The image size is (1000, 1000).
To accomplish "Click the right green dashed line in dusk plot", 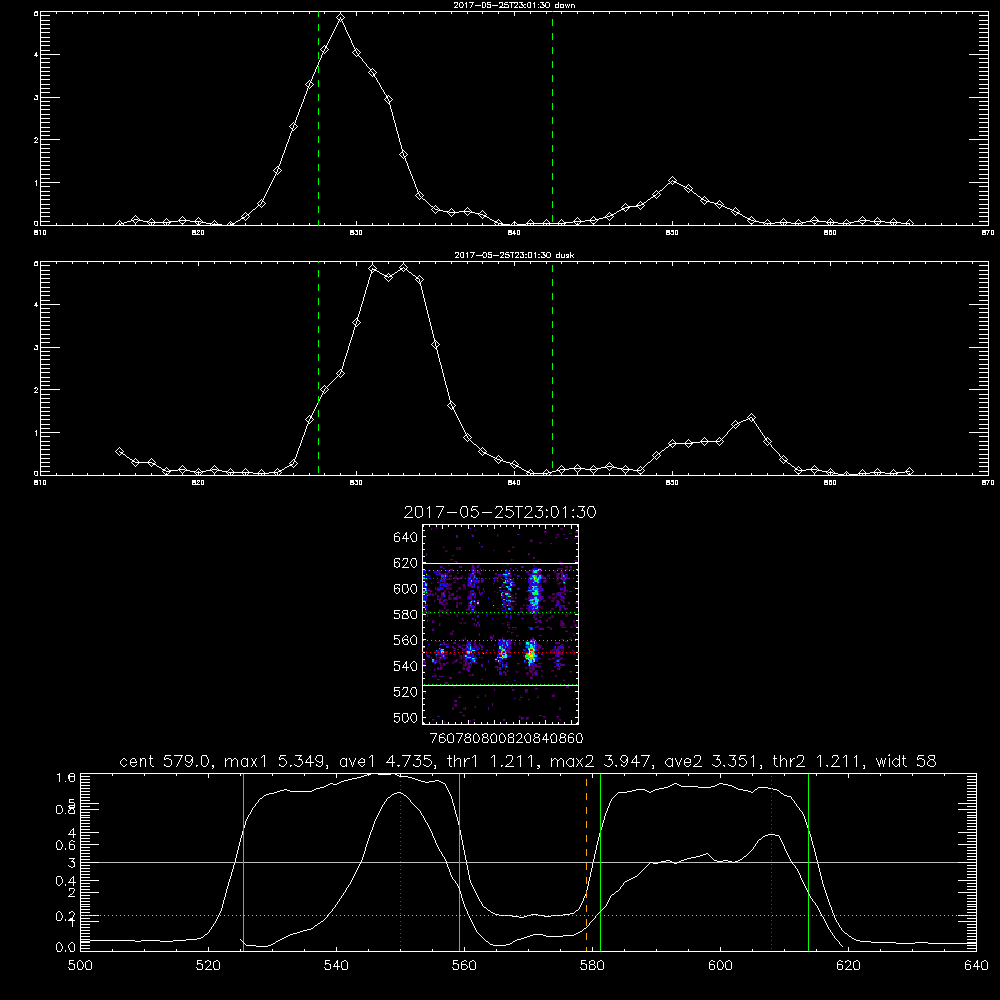I will click(x=552, y=369).
